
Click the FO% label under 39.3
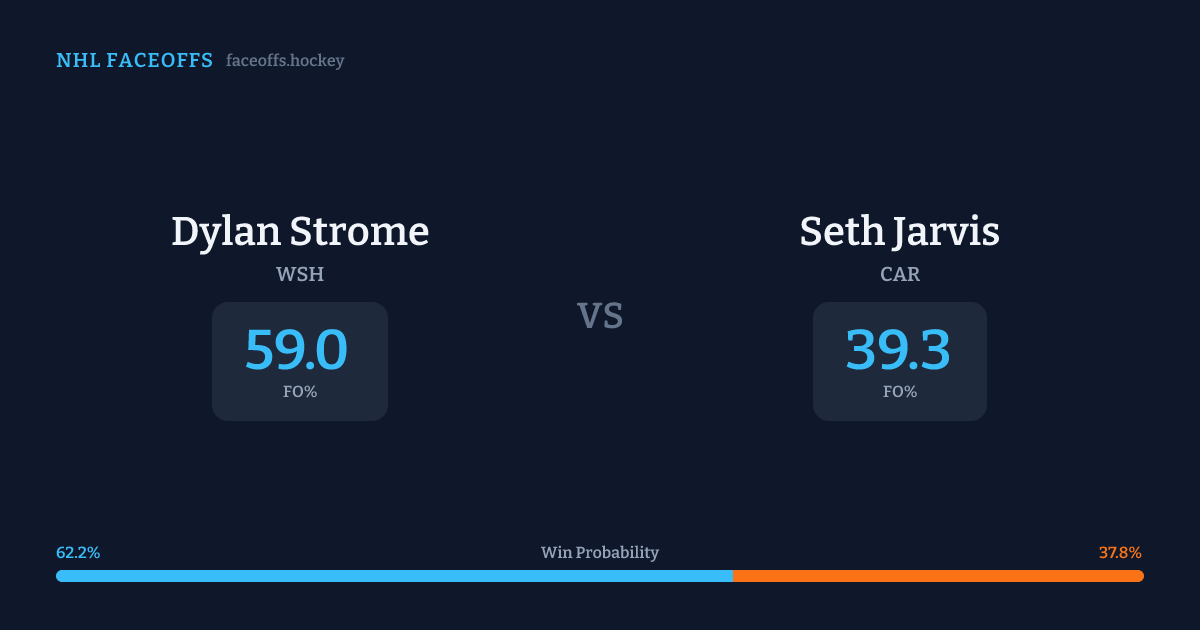click(900, 392)
